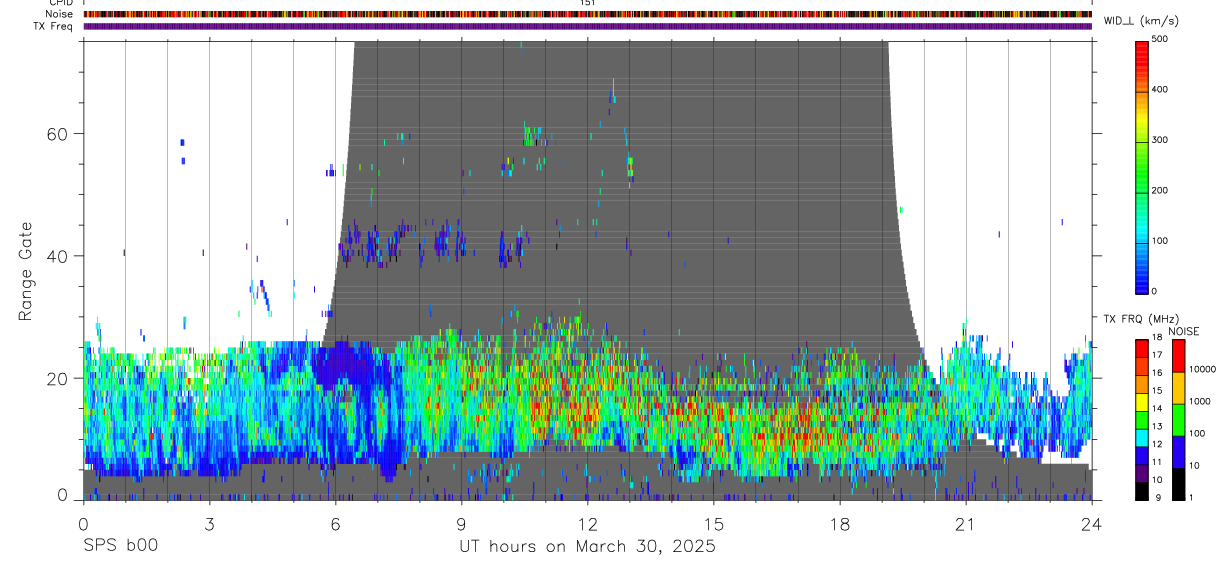The width and height of the screenshot is (1228, 567).
Task: Click the 24 UT hour tick label
Action: tap(1091, 523)
